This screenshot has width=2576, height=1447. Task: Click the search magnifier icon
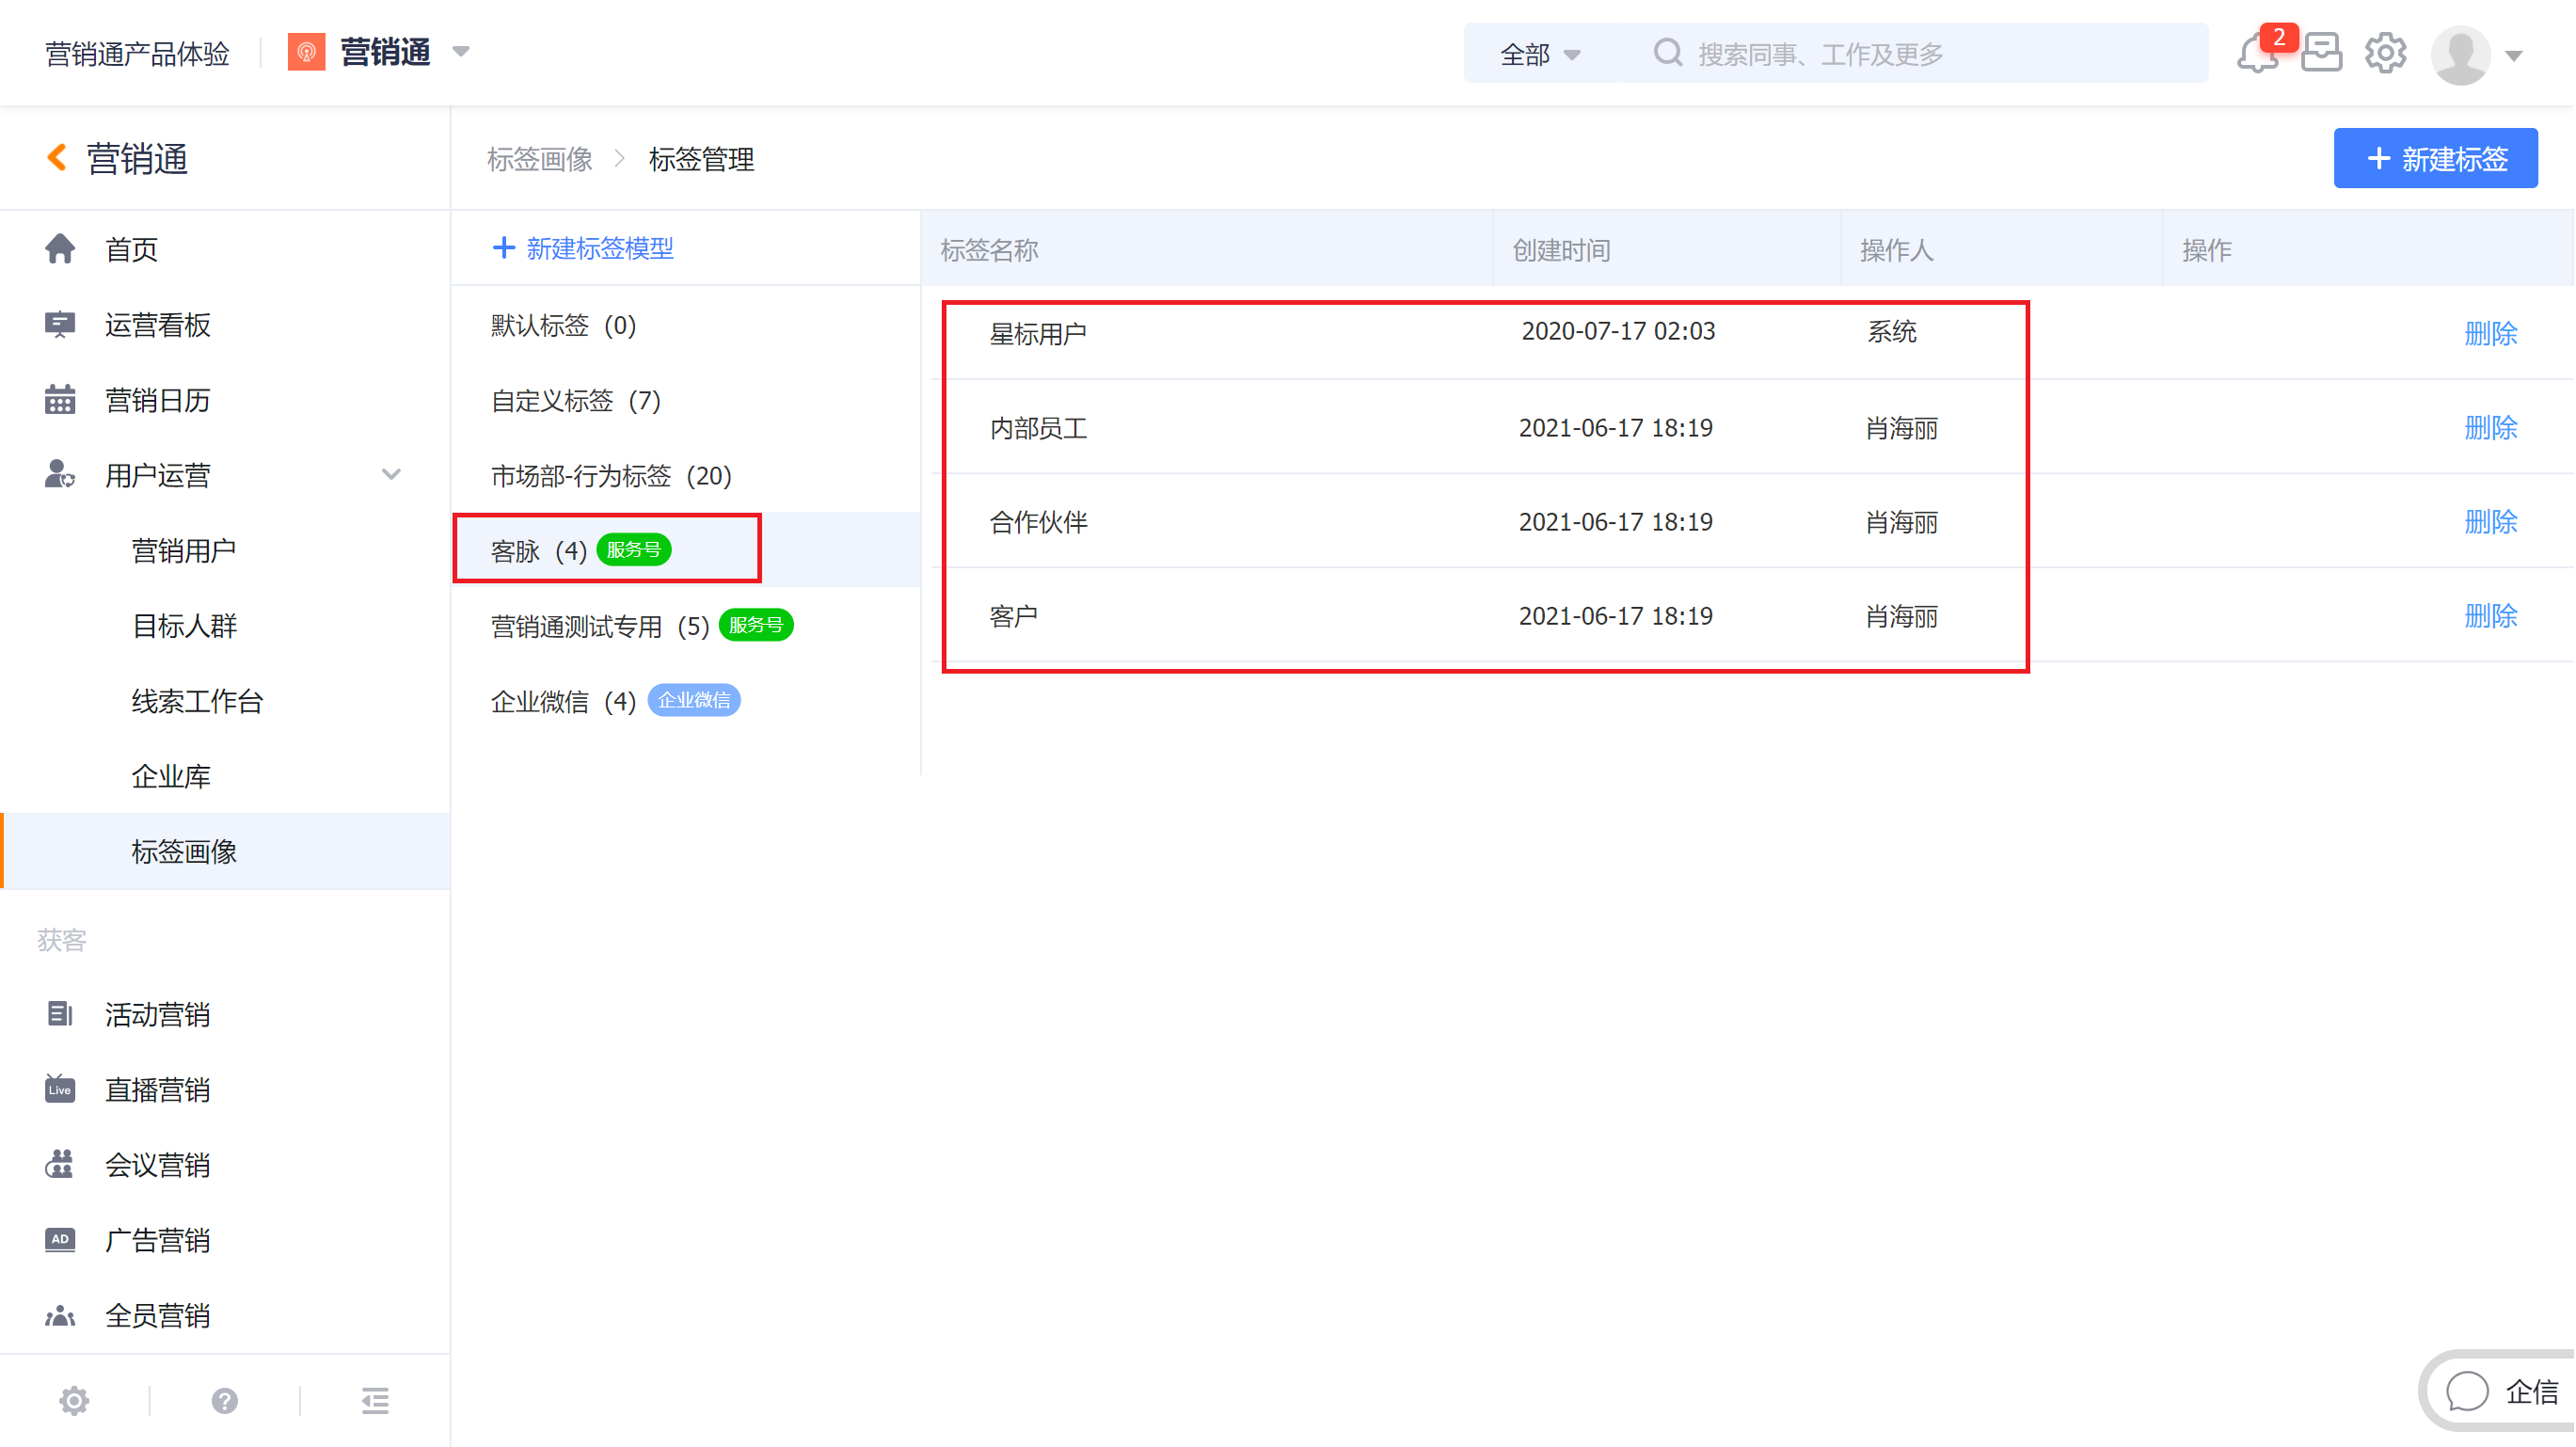tap(1667, 53)
